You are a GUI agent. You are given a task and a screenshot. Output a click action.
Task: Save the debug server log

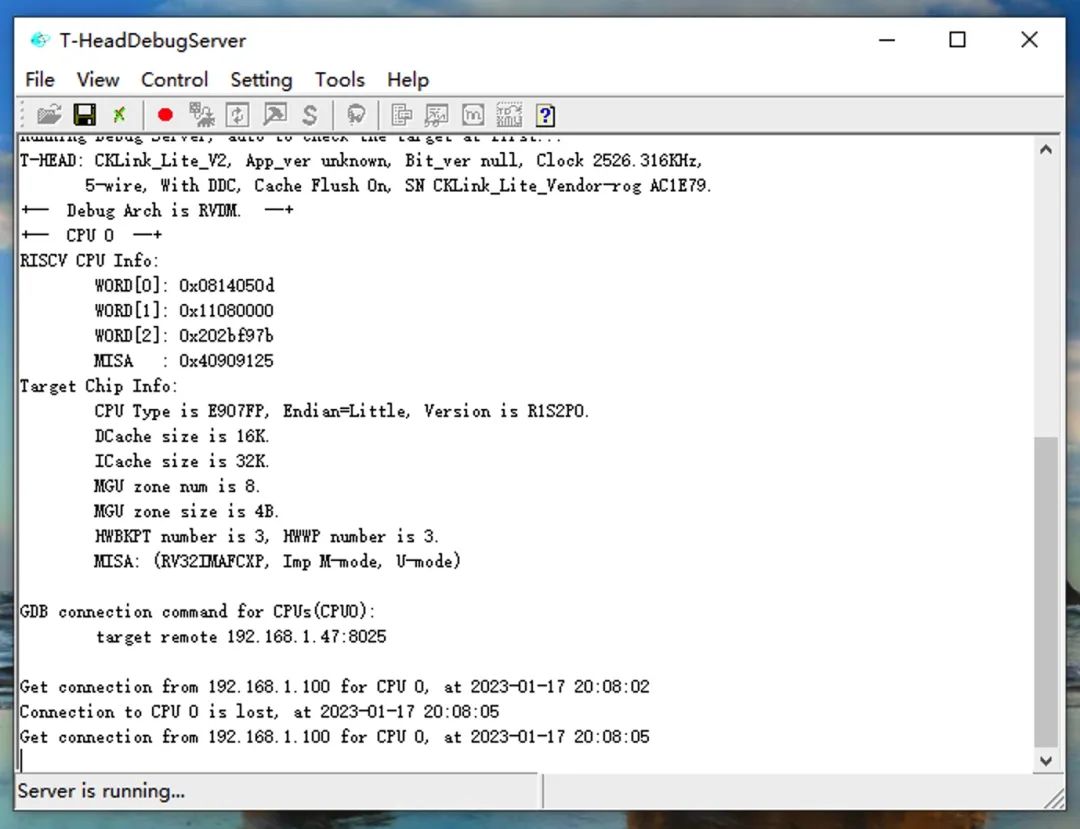click(x=84, y=114)
